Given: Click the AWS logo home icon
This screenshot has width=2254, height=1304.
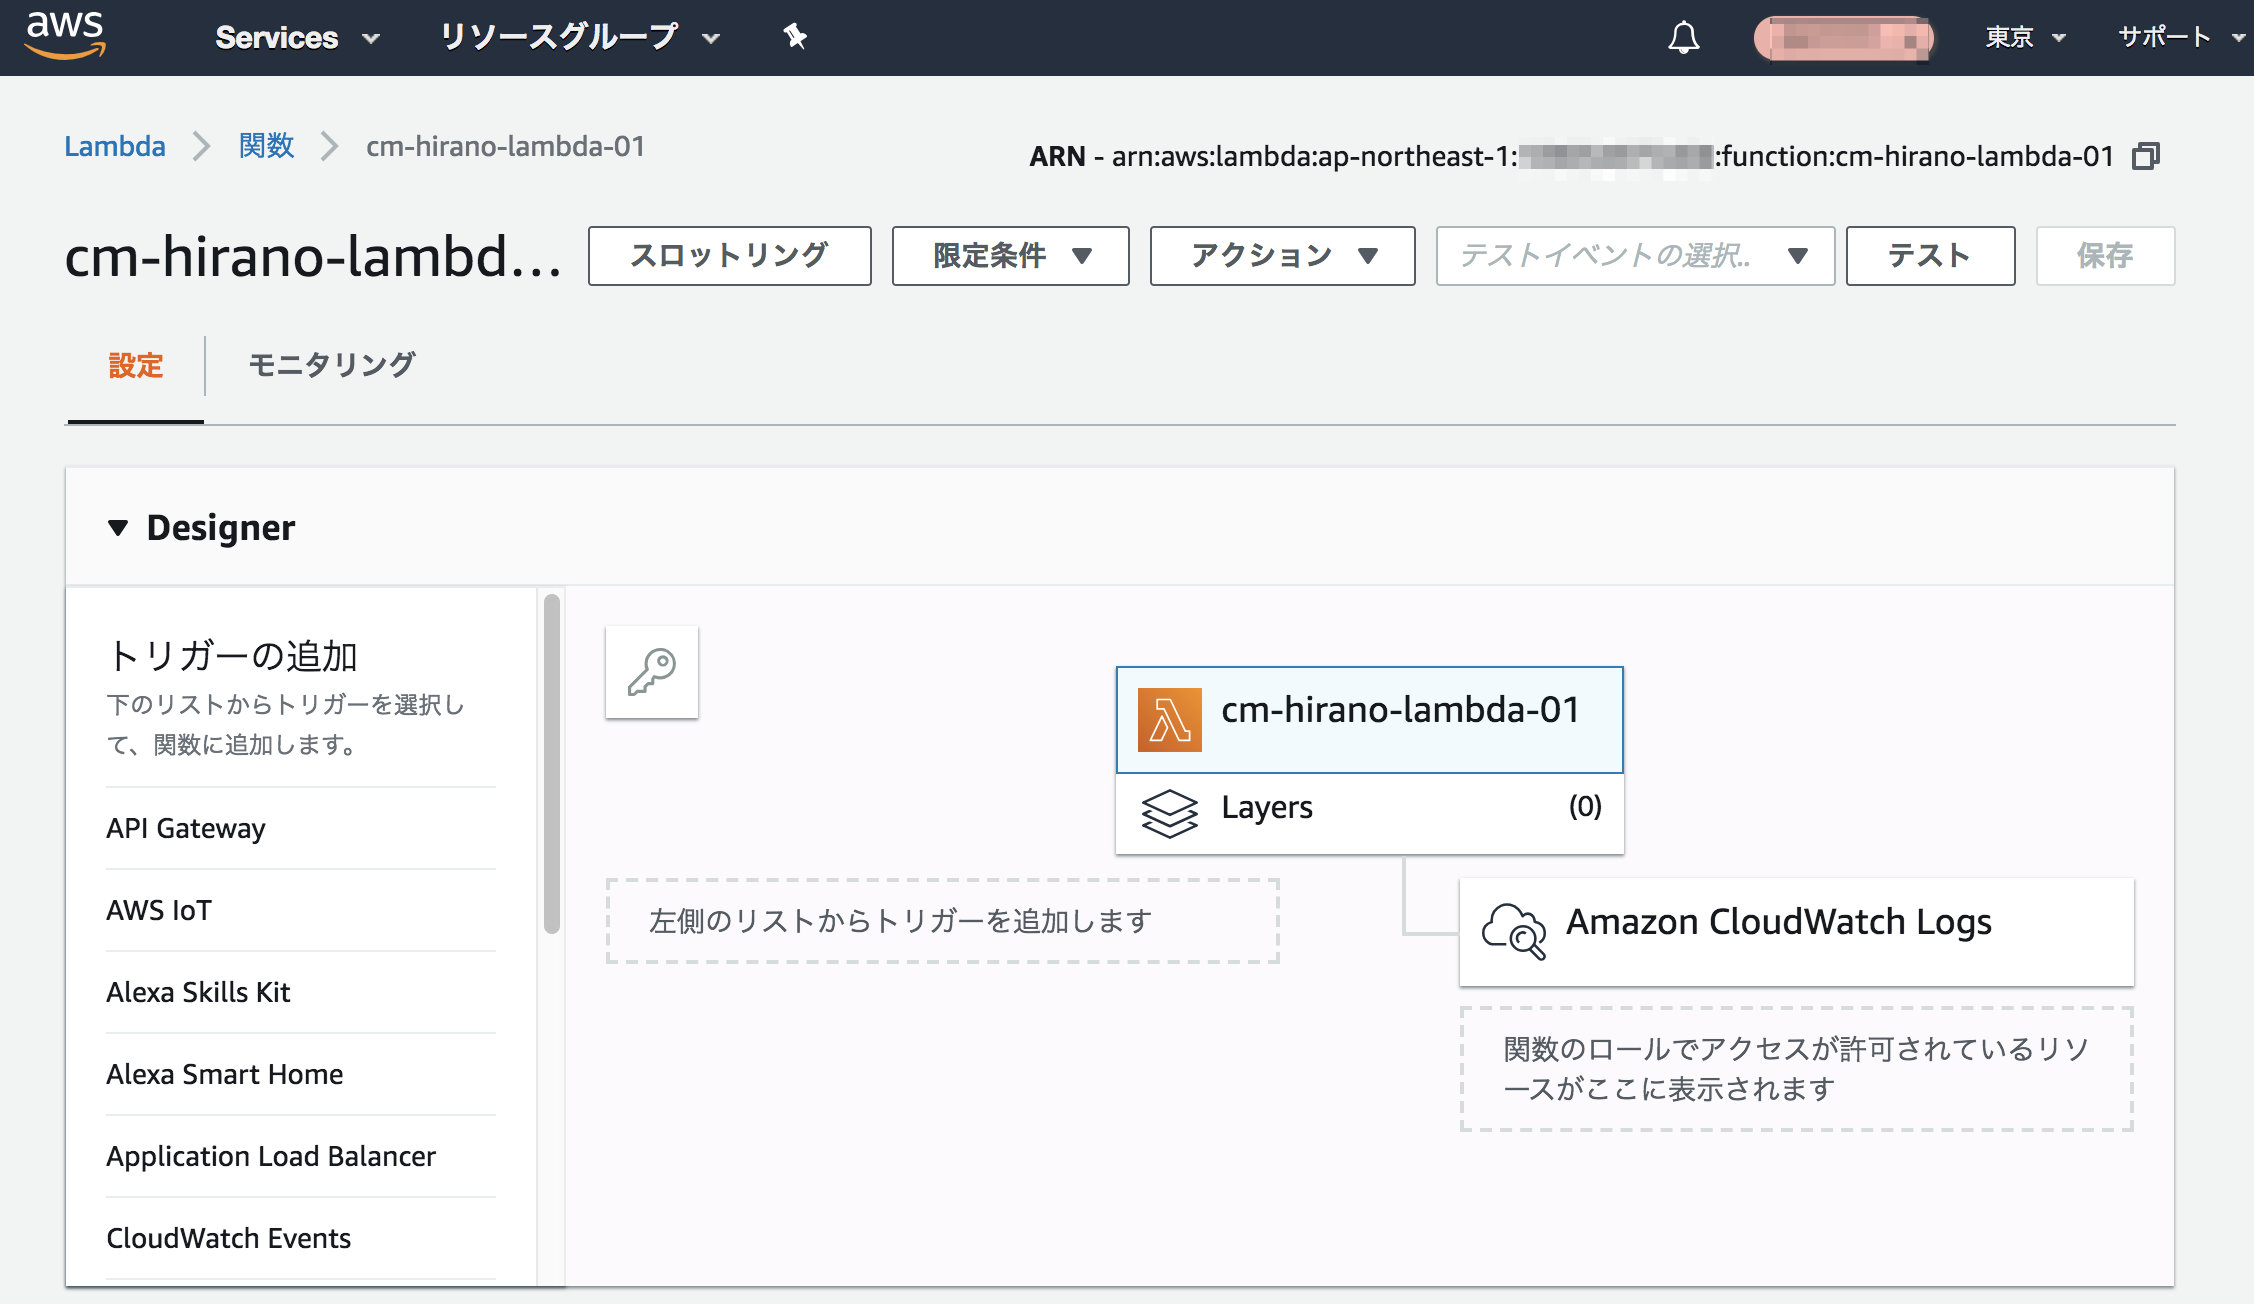Looking at the screenshot, I should click(65, 35).
